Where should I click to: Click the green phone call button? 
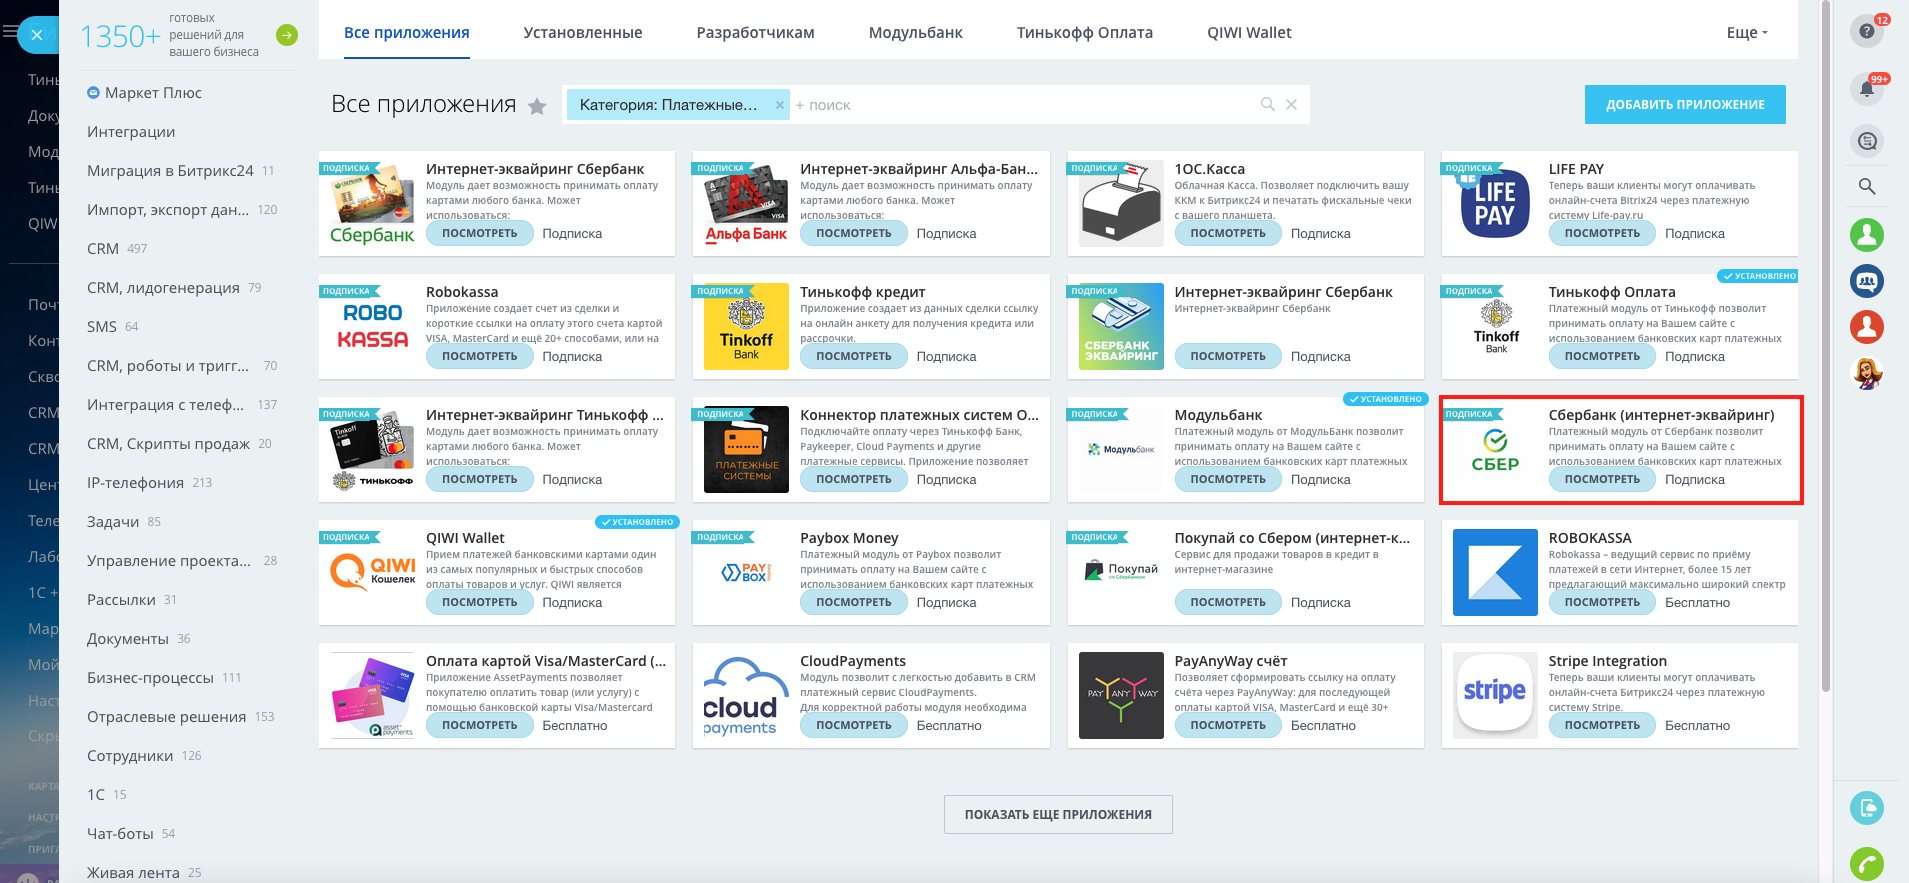[1867, 864]
